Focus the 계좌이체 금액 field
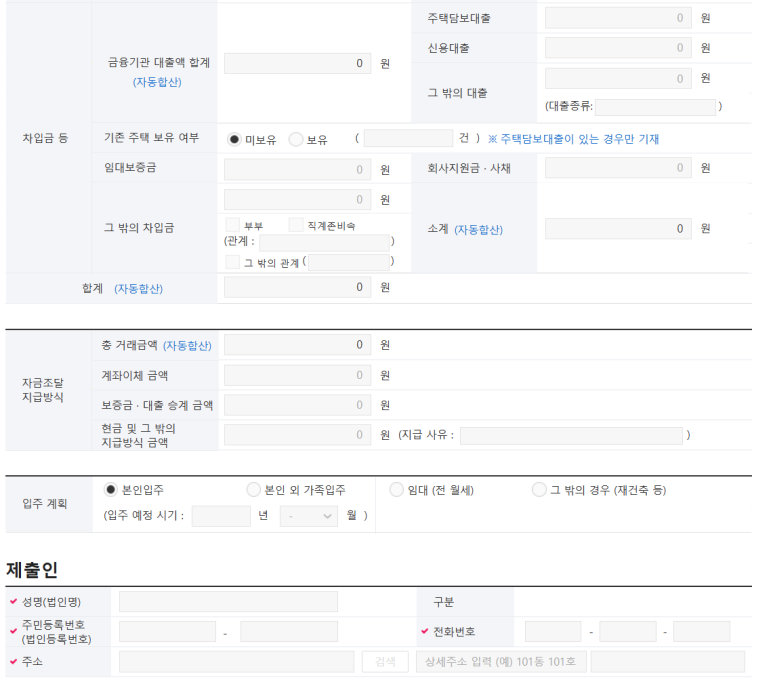Viewport: 773px width, 686px height. pos(297,375)
